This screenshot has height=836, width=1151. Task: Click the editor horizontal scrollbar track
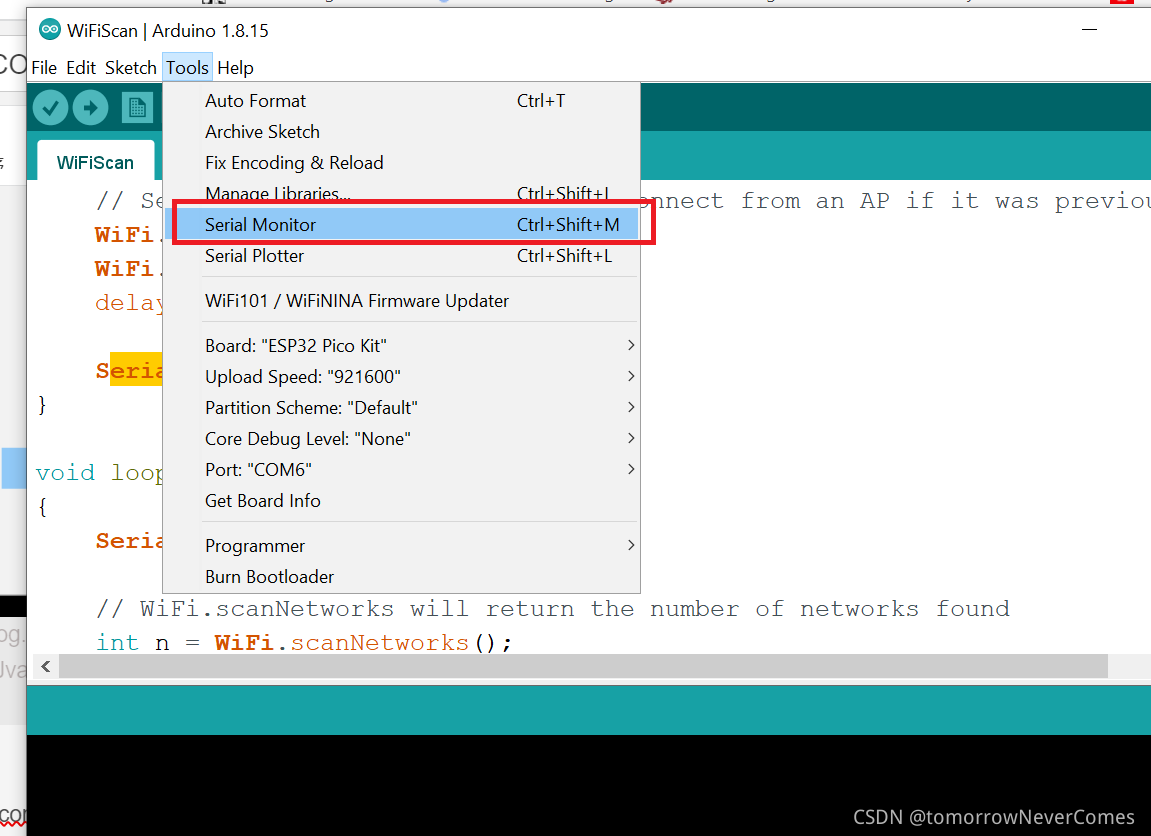click(583, 666)
